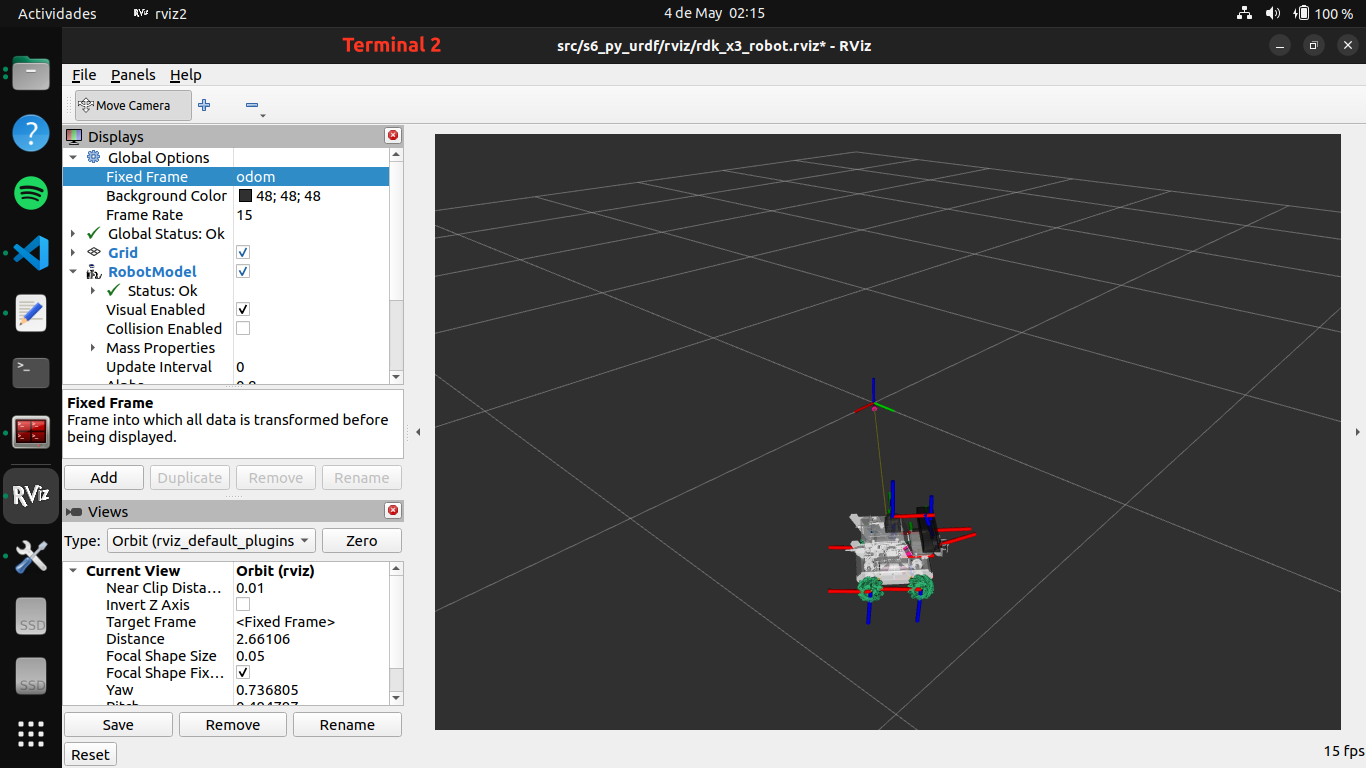
Task: Open Help from the Ubuntu dock
Action: [31, 132]
